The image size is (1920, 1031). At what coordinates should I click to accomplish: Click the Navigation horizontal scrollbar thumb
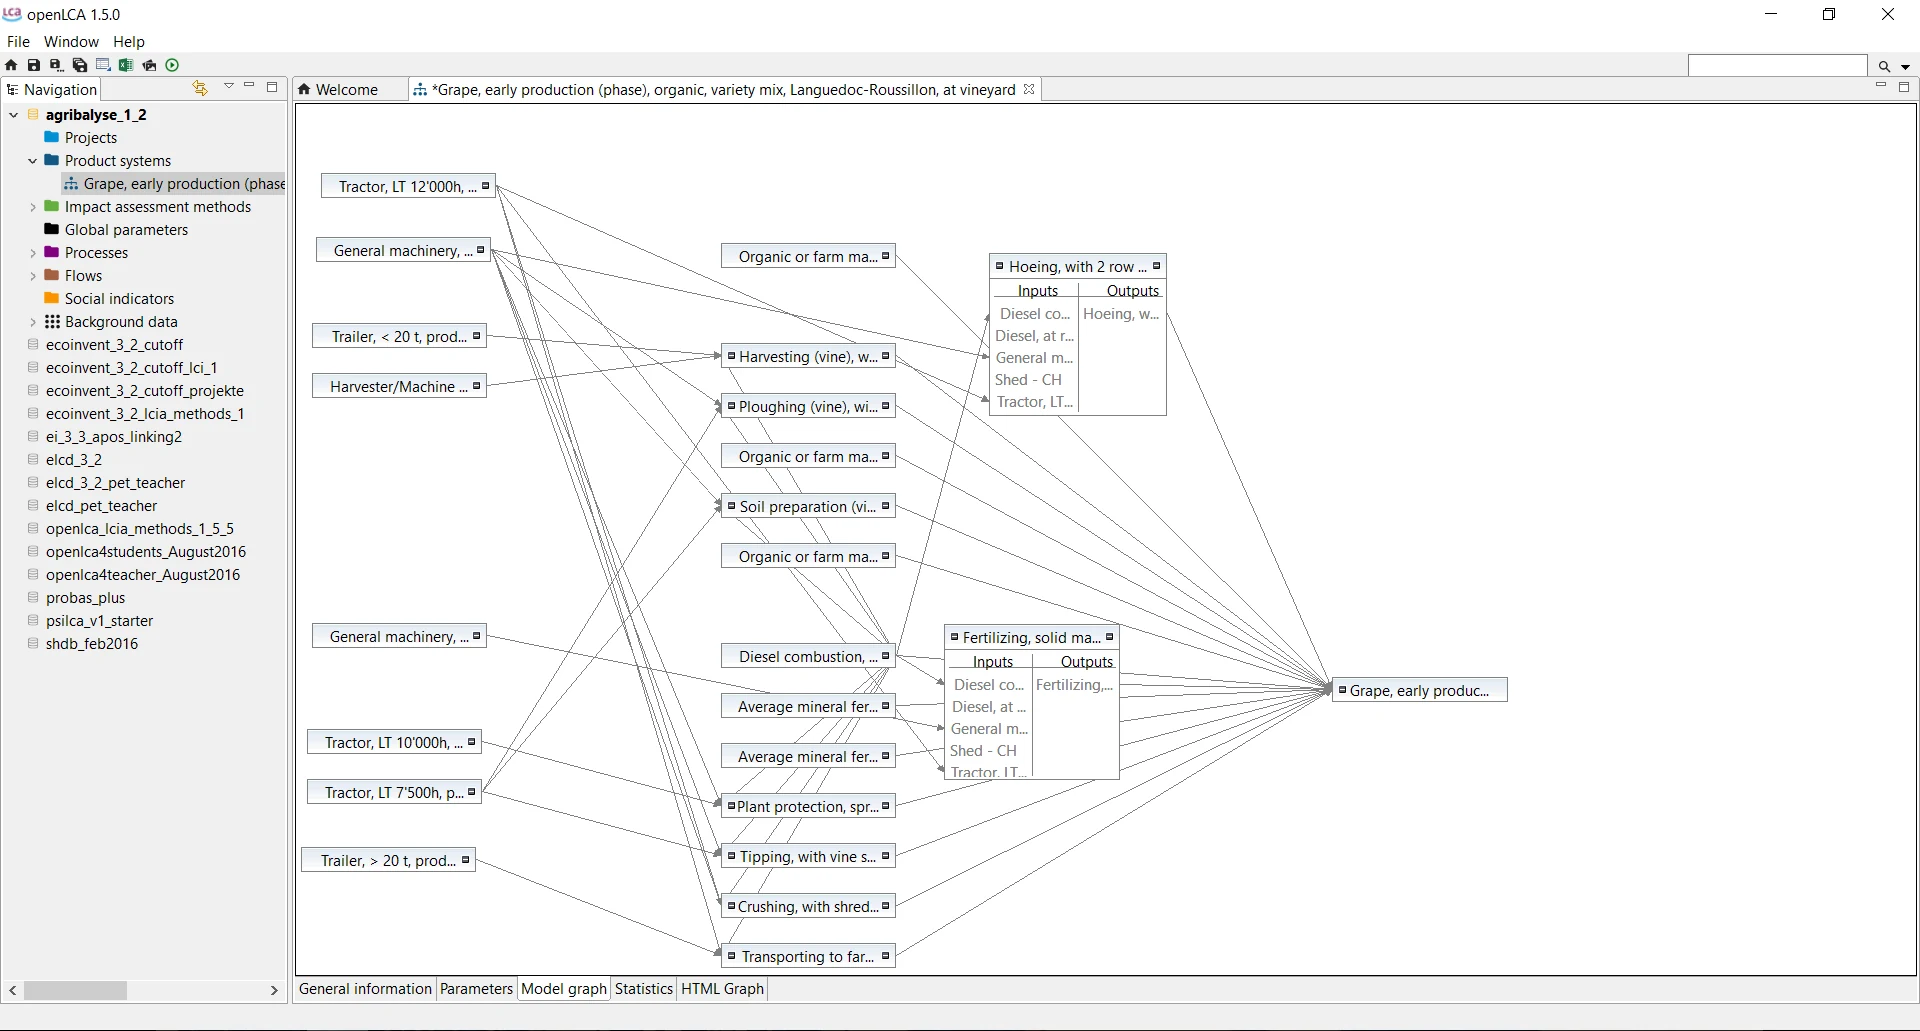(x=75, y=991)
